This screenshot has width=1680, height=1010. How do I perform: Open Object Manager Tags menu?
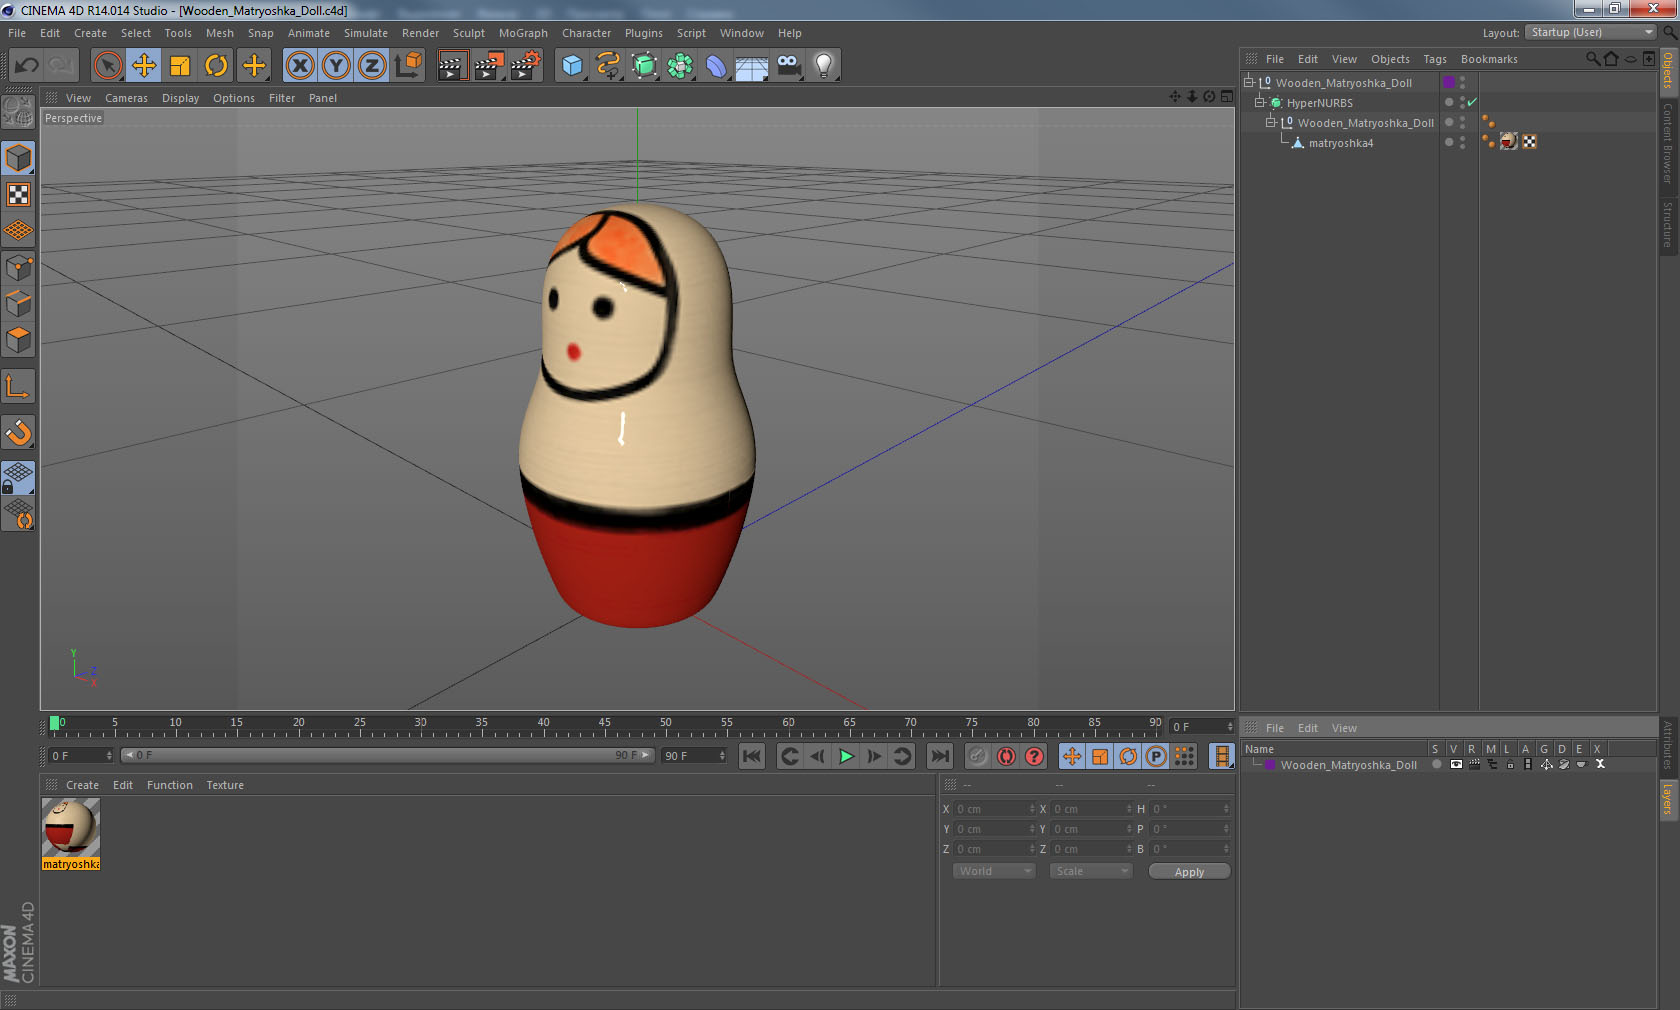pos(1435,59)
